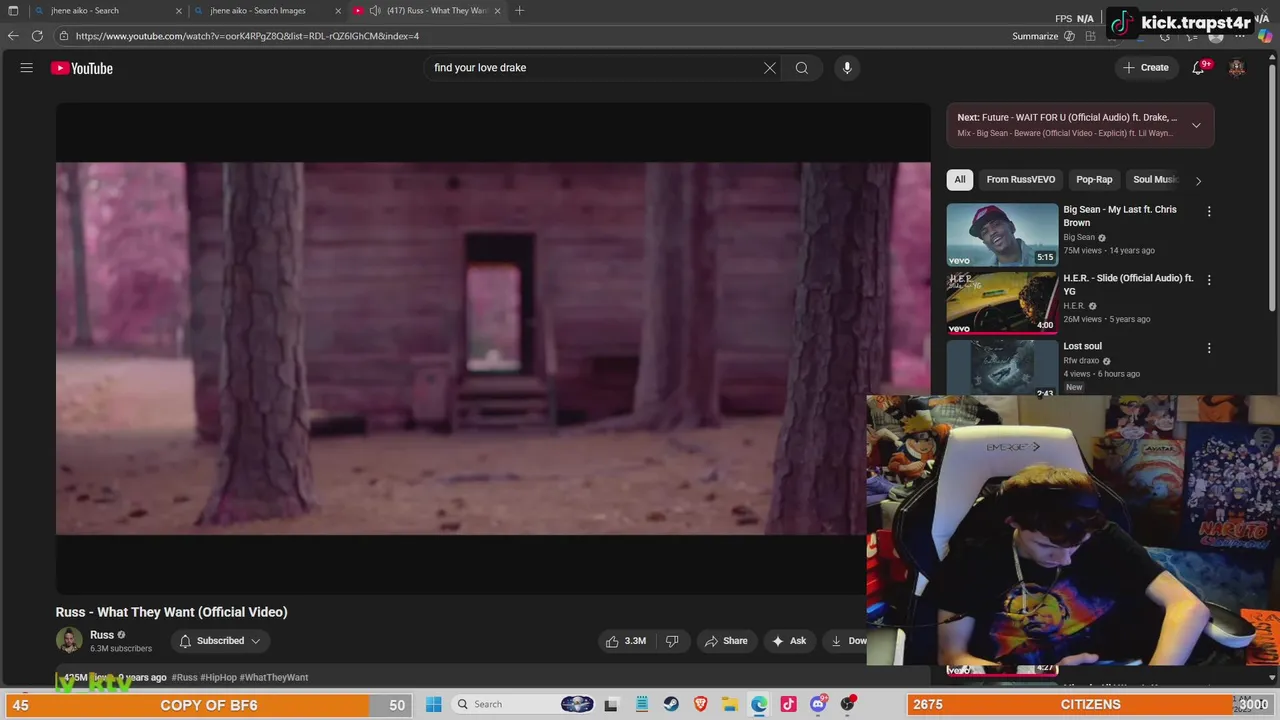Select Soul Music filter chip
The image size is (1280, 720).
[1155, 180]
